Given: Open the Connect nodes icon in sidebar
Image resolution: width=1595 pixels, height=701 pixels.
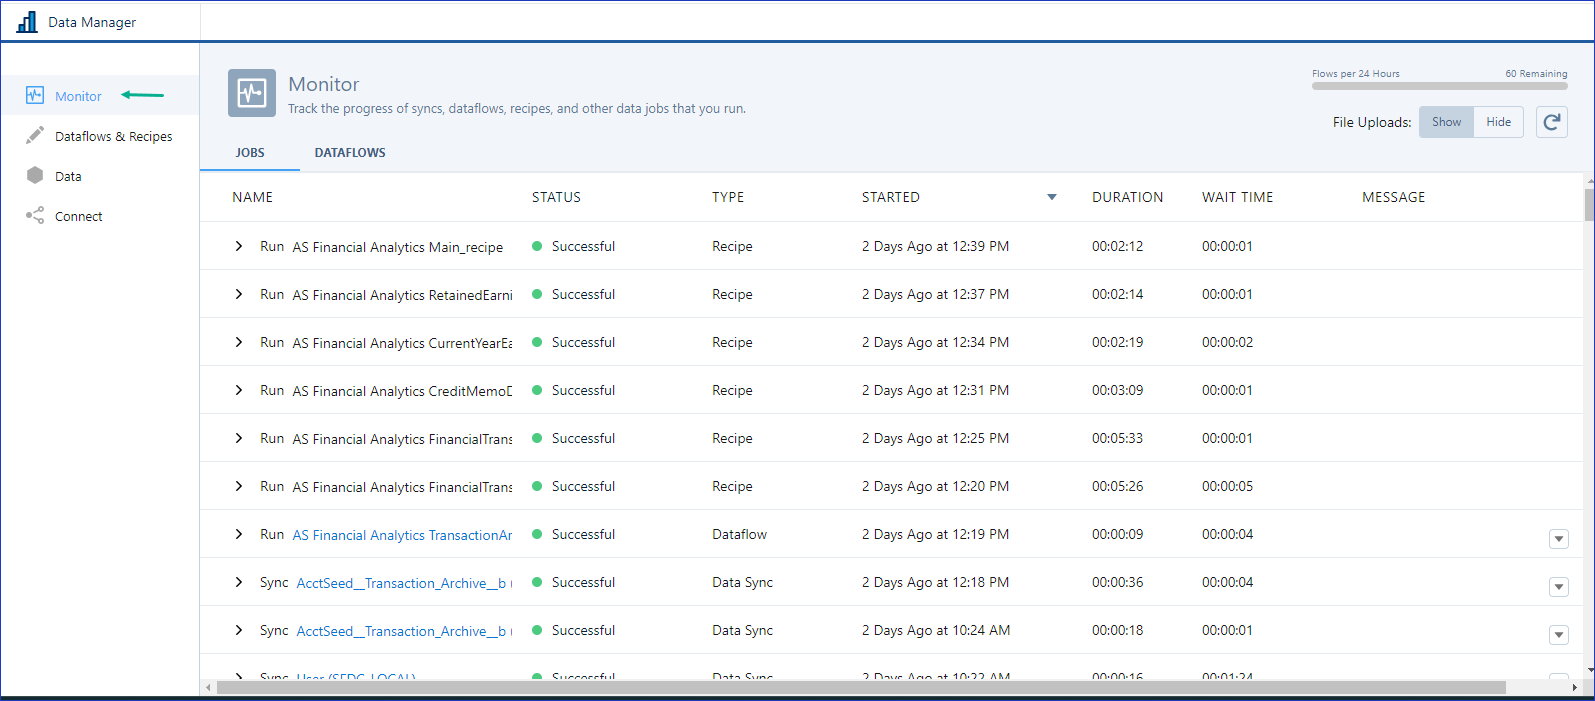Looking at the screenshot, I should (x=35, y=215).
